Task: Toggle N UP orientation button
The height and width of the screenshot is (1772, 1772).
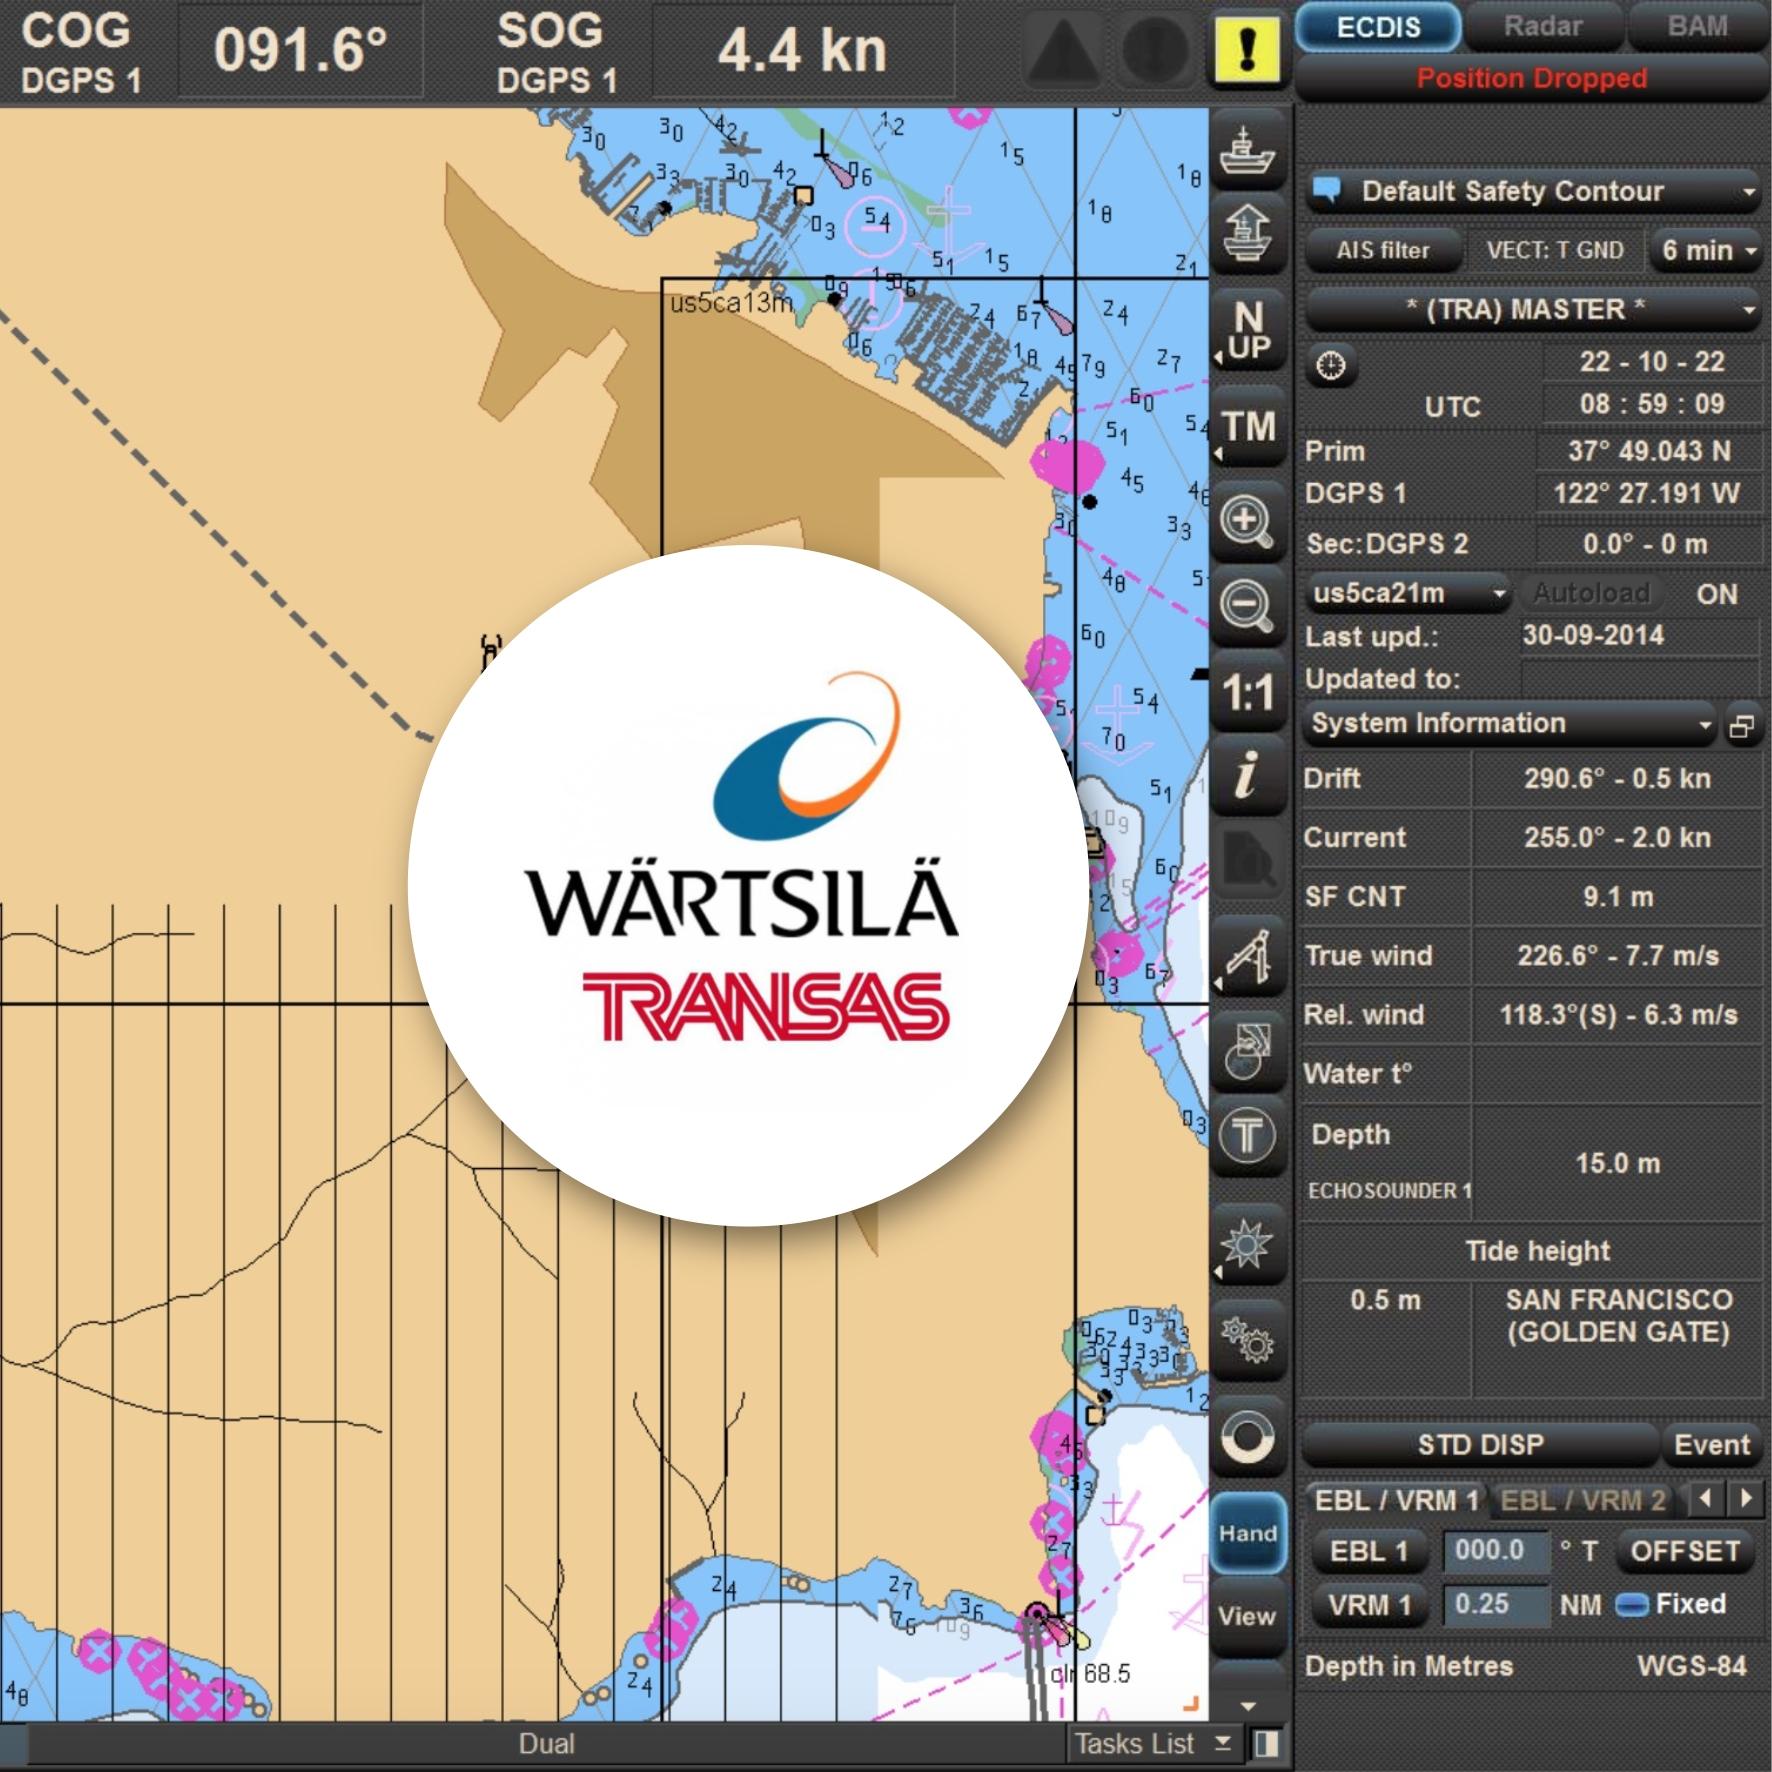Action: pyautogui.click(x=1247, y=330)
